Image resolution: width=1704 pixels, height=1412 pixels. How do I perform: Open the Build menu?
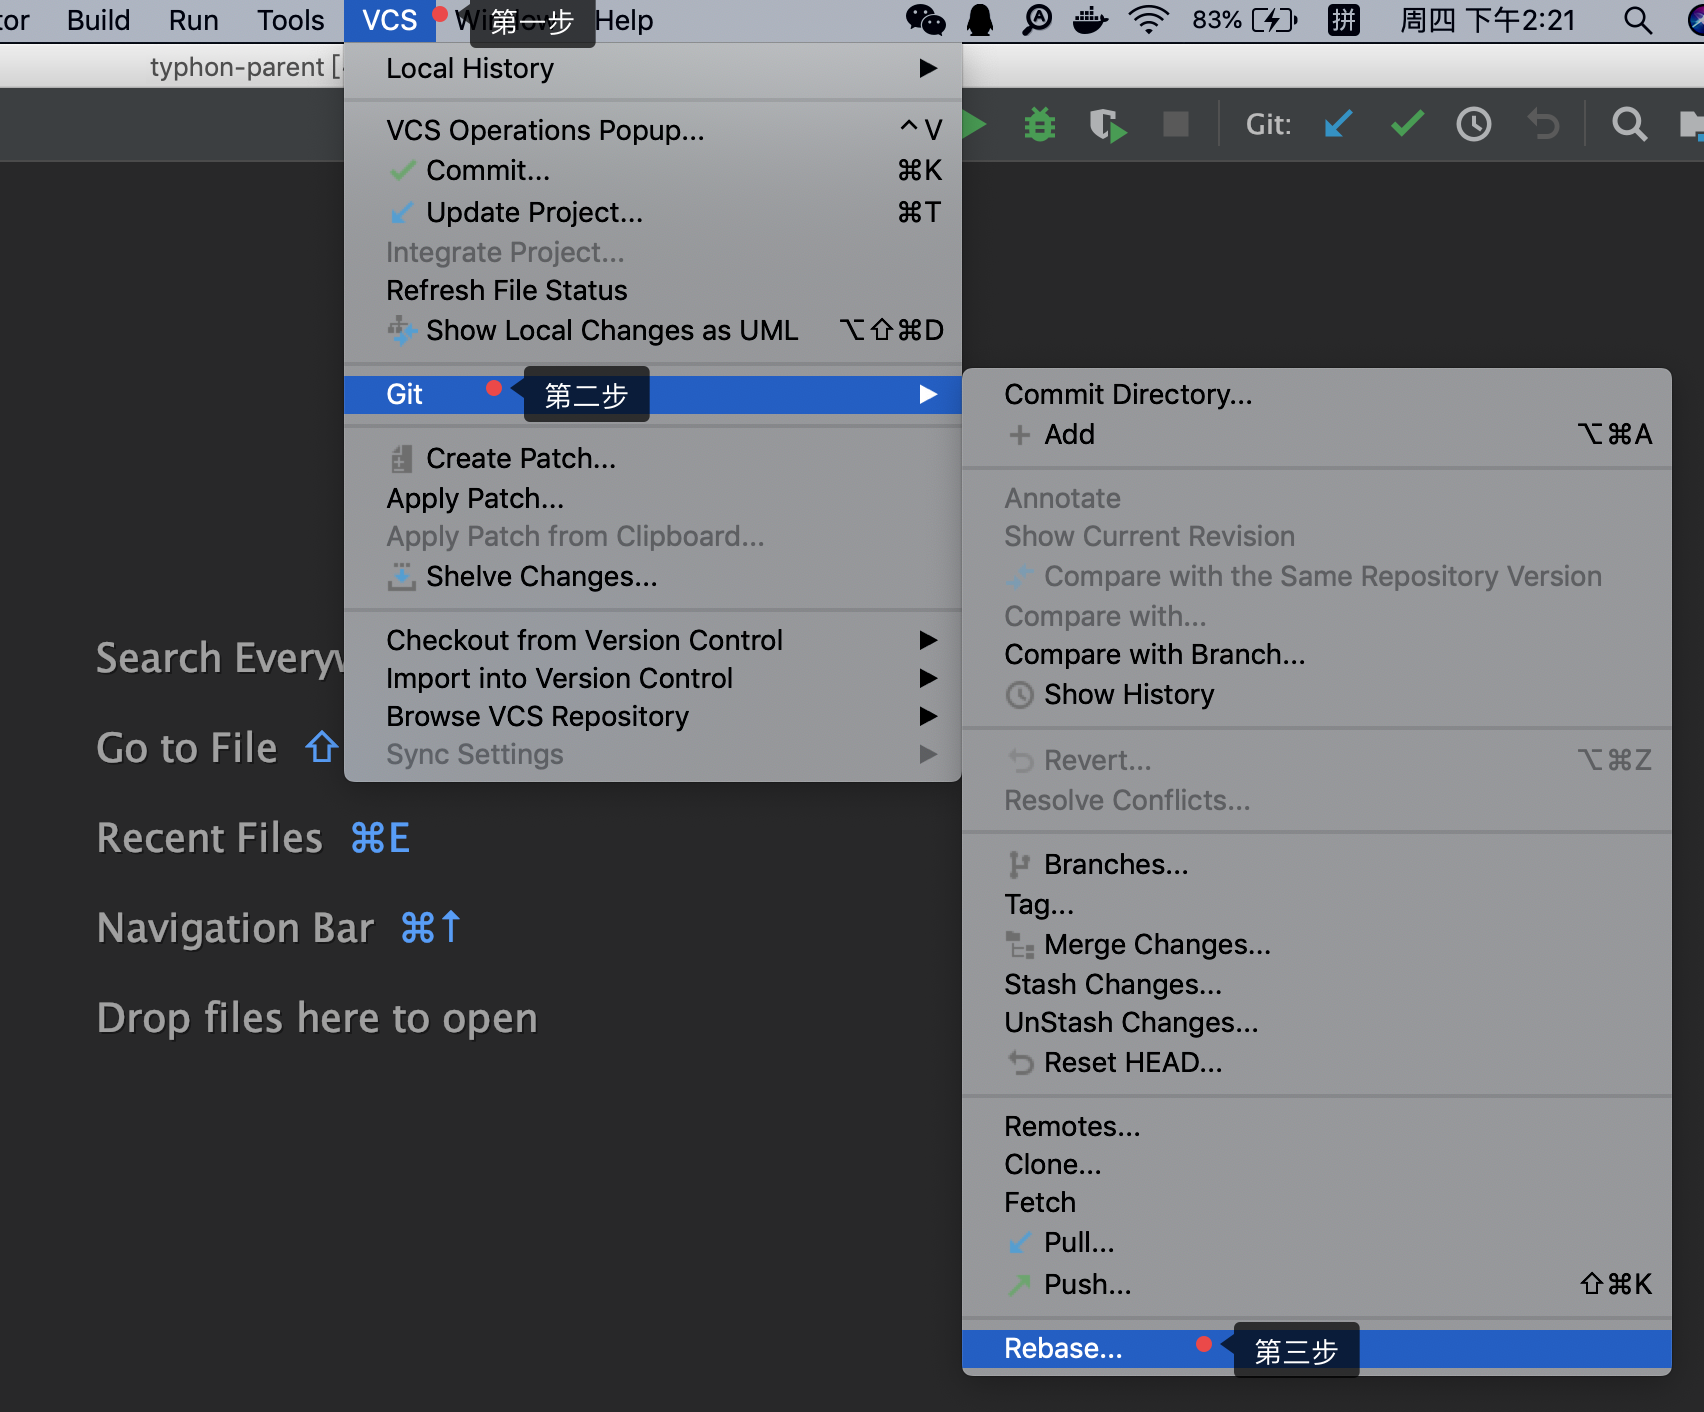tap(98, 20)
